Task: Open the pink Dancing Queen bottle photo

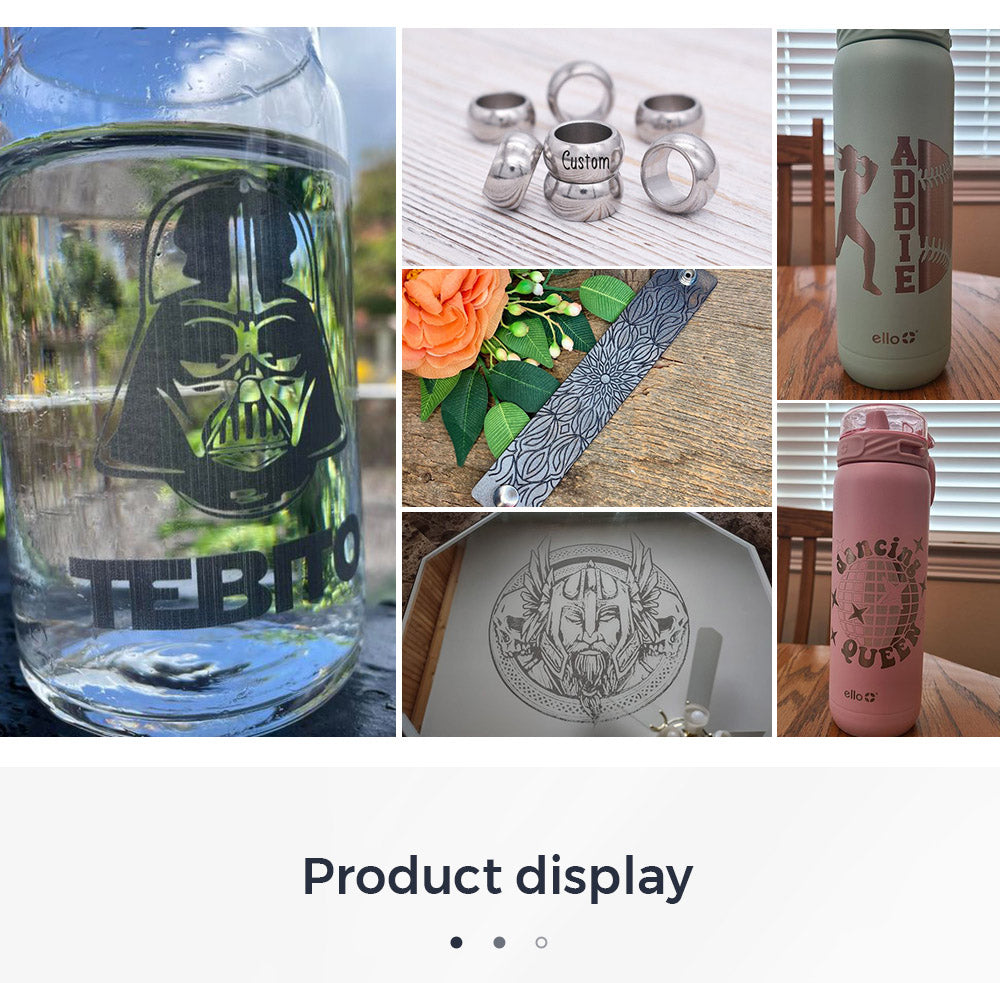Action: pos(888,570)
